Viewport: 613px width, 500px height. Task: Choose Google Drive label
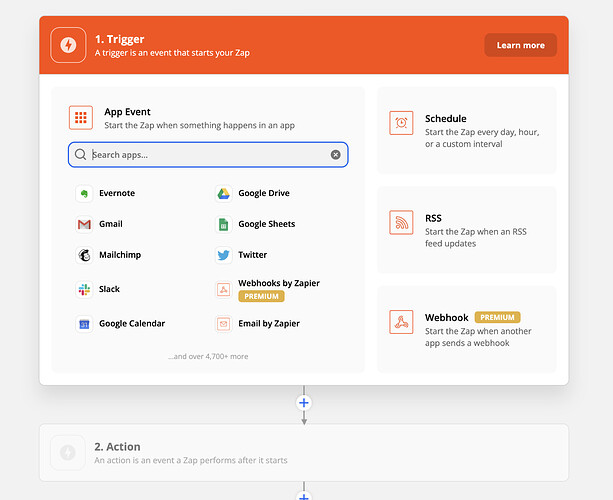[x=264, y=193]
